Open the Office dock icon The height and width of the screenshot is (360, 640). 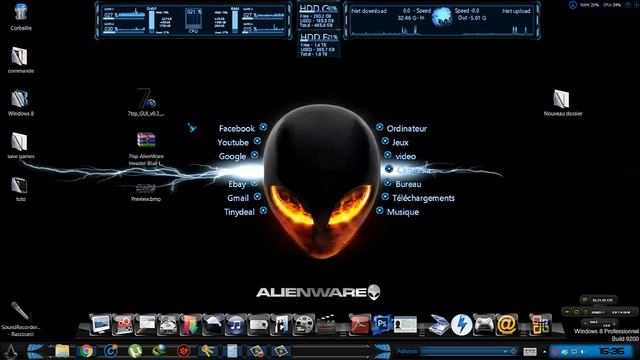click(x=540, y=325)
